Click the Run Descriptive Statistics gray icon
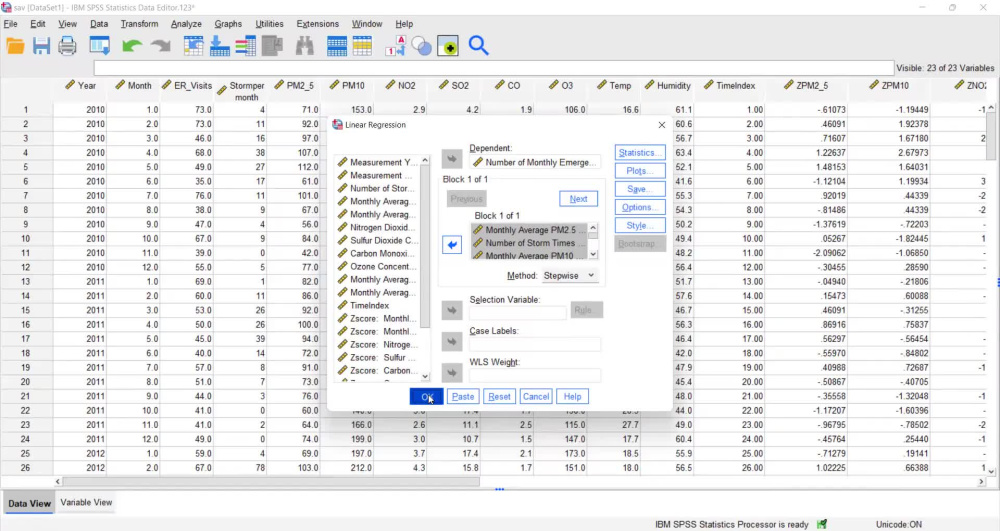Image resolution: width=1000 pixels, height=531 pixels. click(272, 46)
